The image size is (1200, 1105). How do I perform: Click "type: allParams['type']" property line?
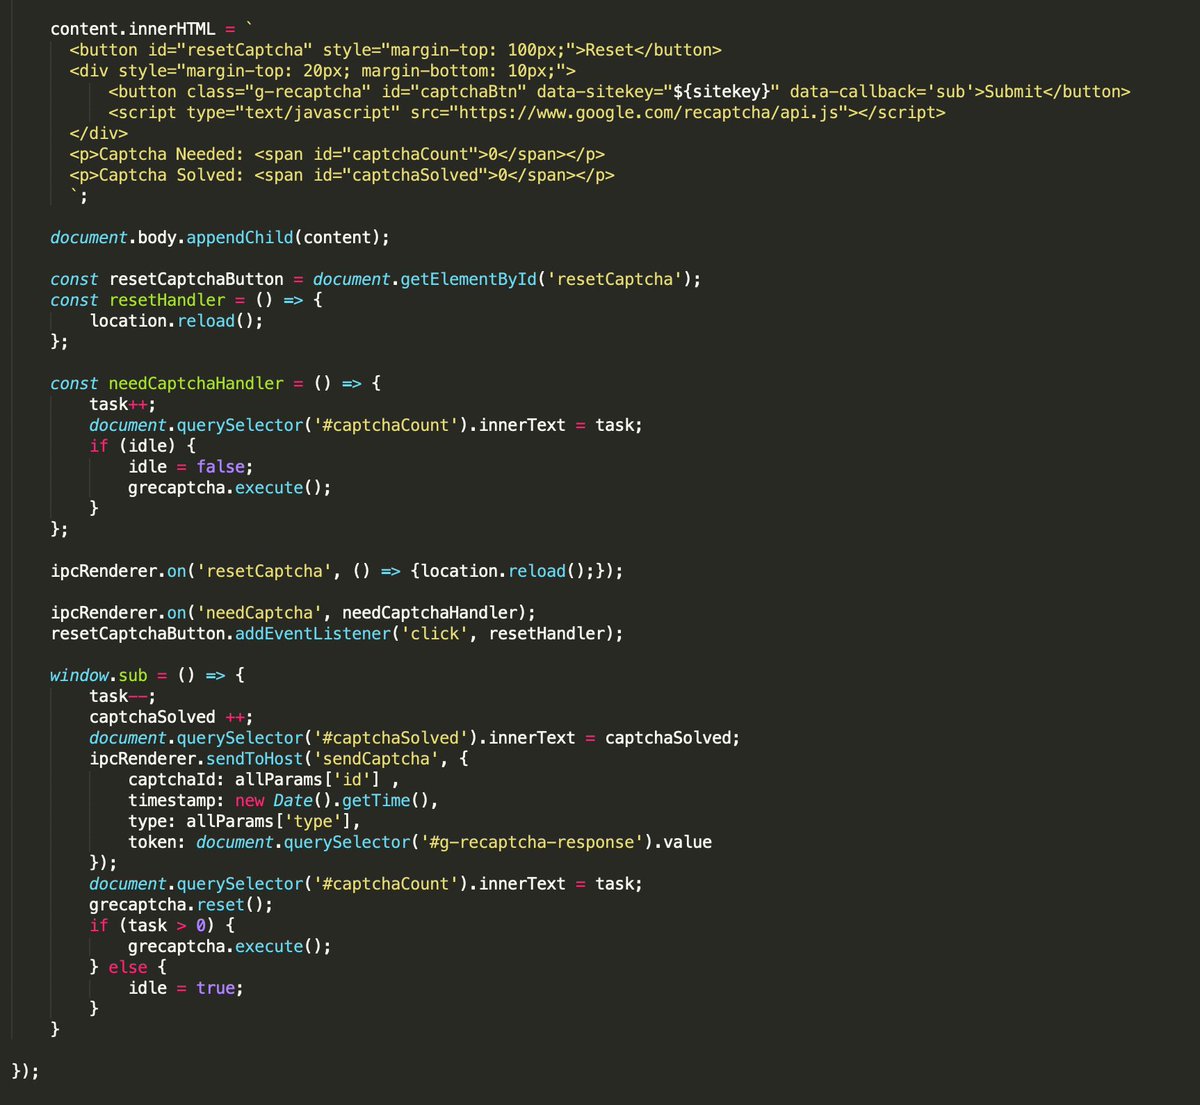[x=245, y=821]
